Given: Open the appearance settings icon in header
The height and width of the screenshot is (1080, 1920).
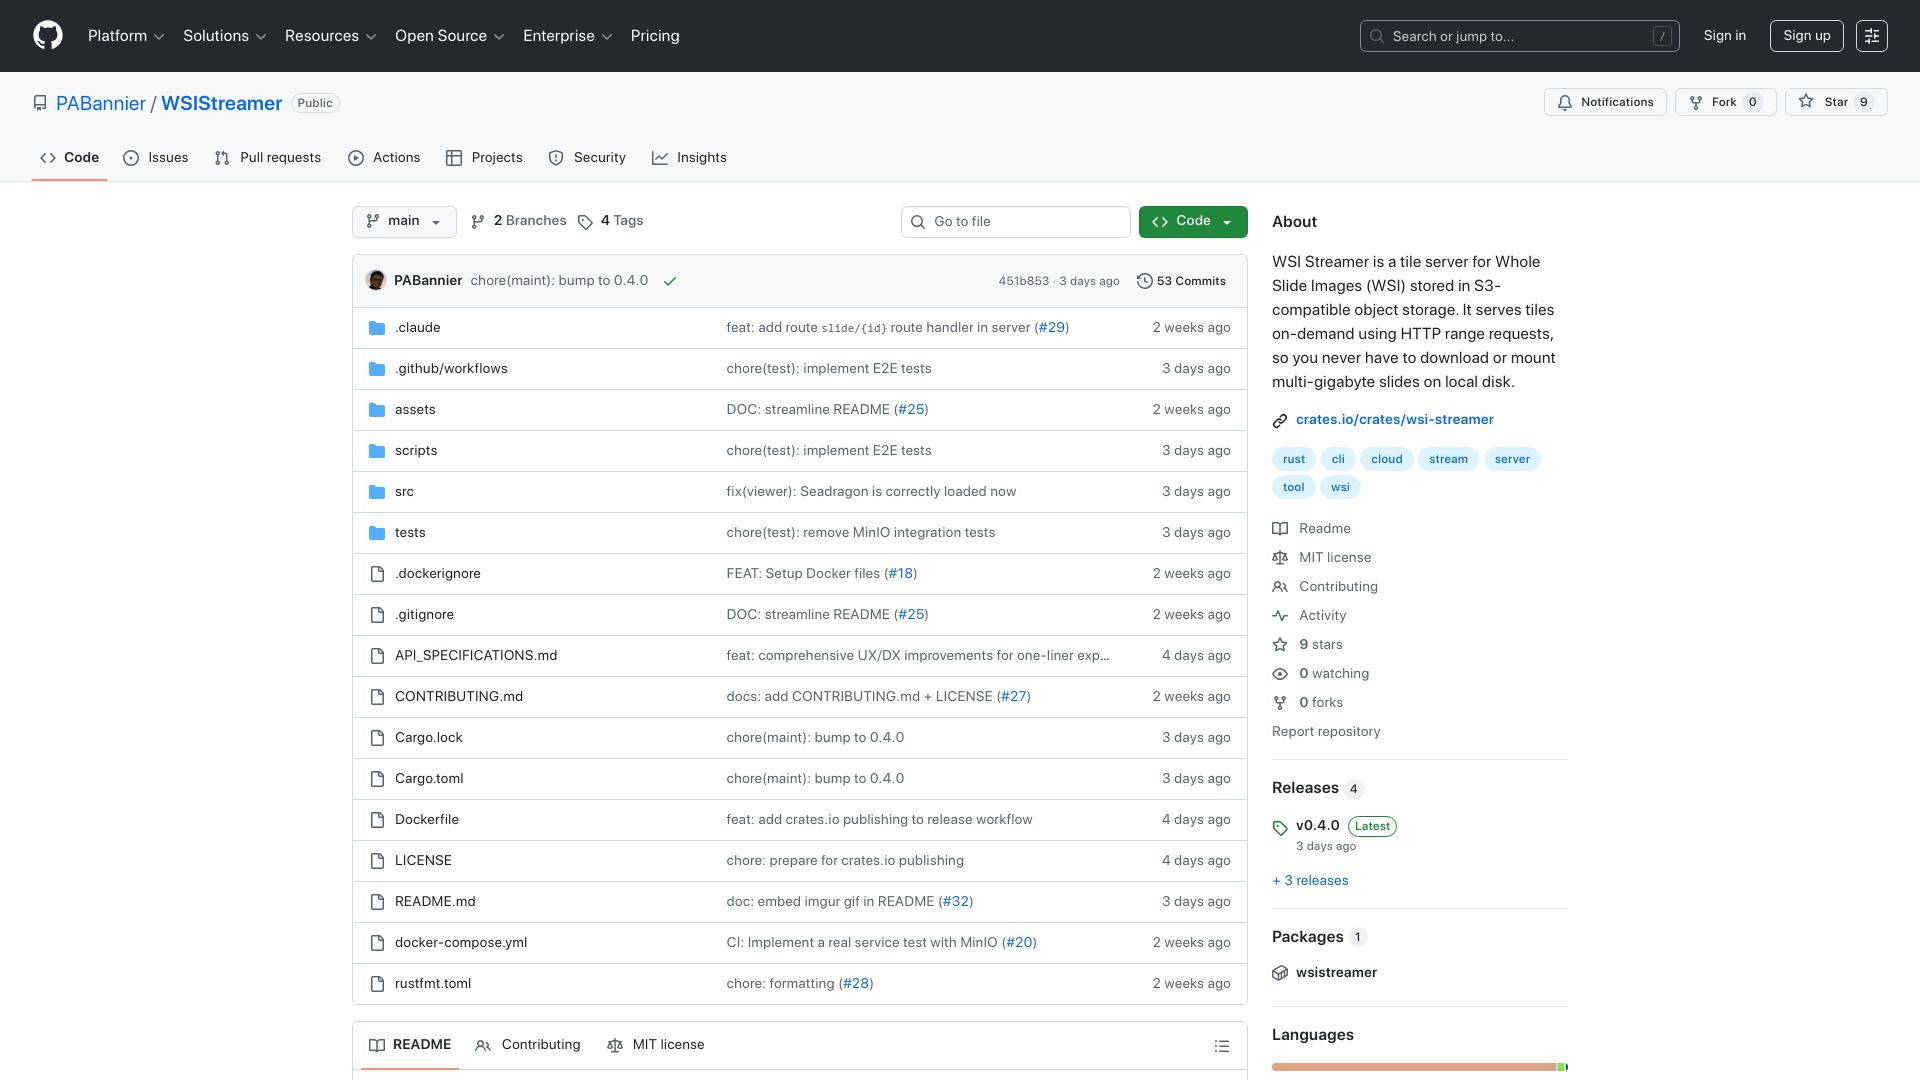Looking at the screenshot, I should 1871,36.
